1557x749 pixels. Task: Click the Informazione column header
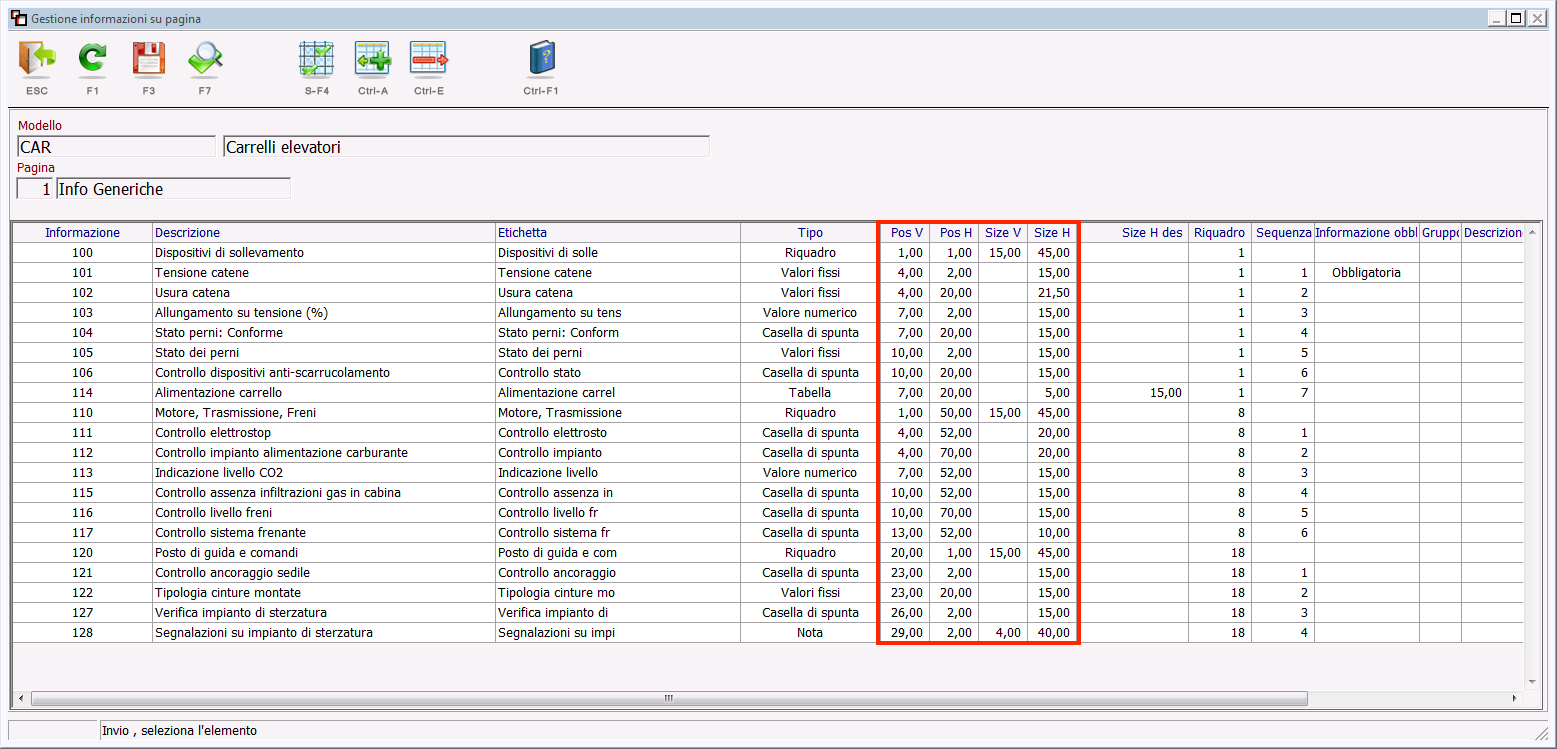82,233
